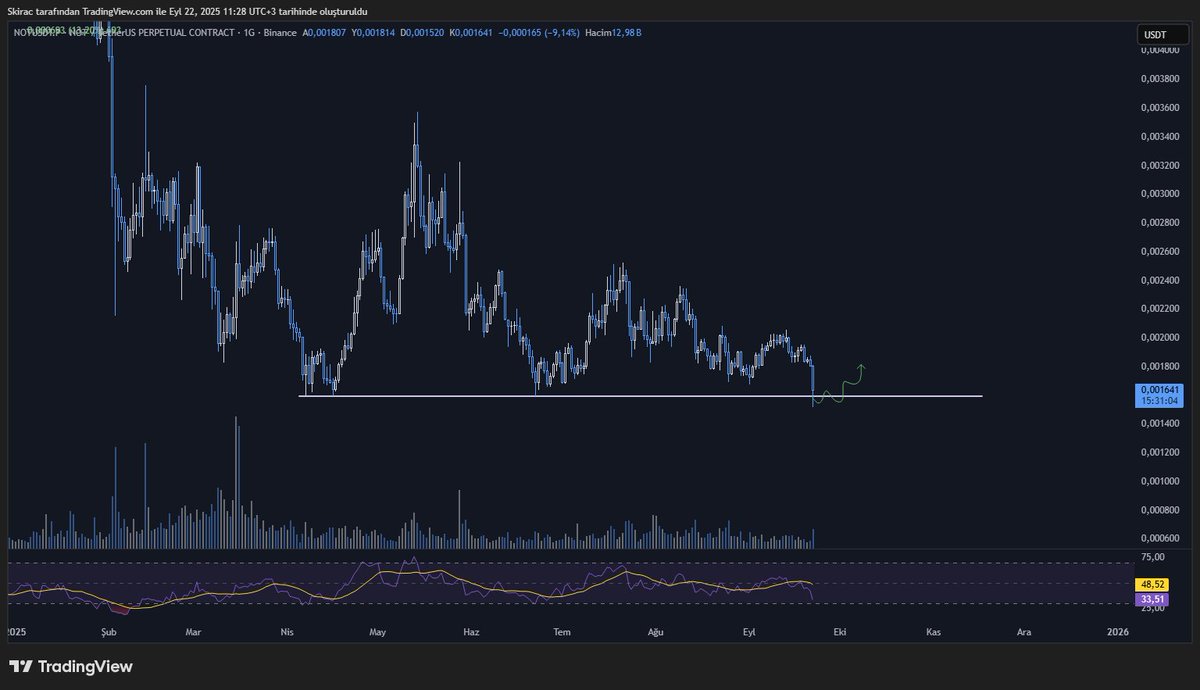Click 0,002000 on the price scale
1200x690 pixels.
[1159, 338]
